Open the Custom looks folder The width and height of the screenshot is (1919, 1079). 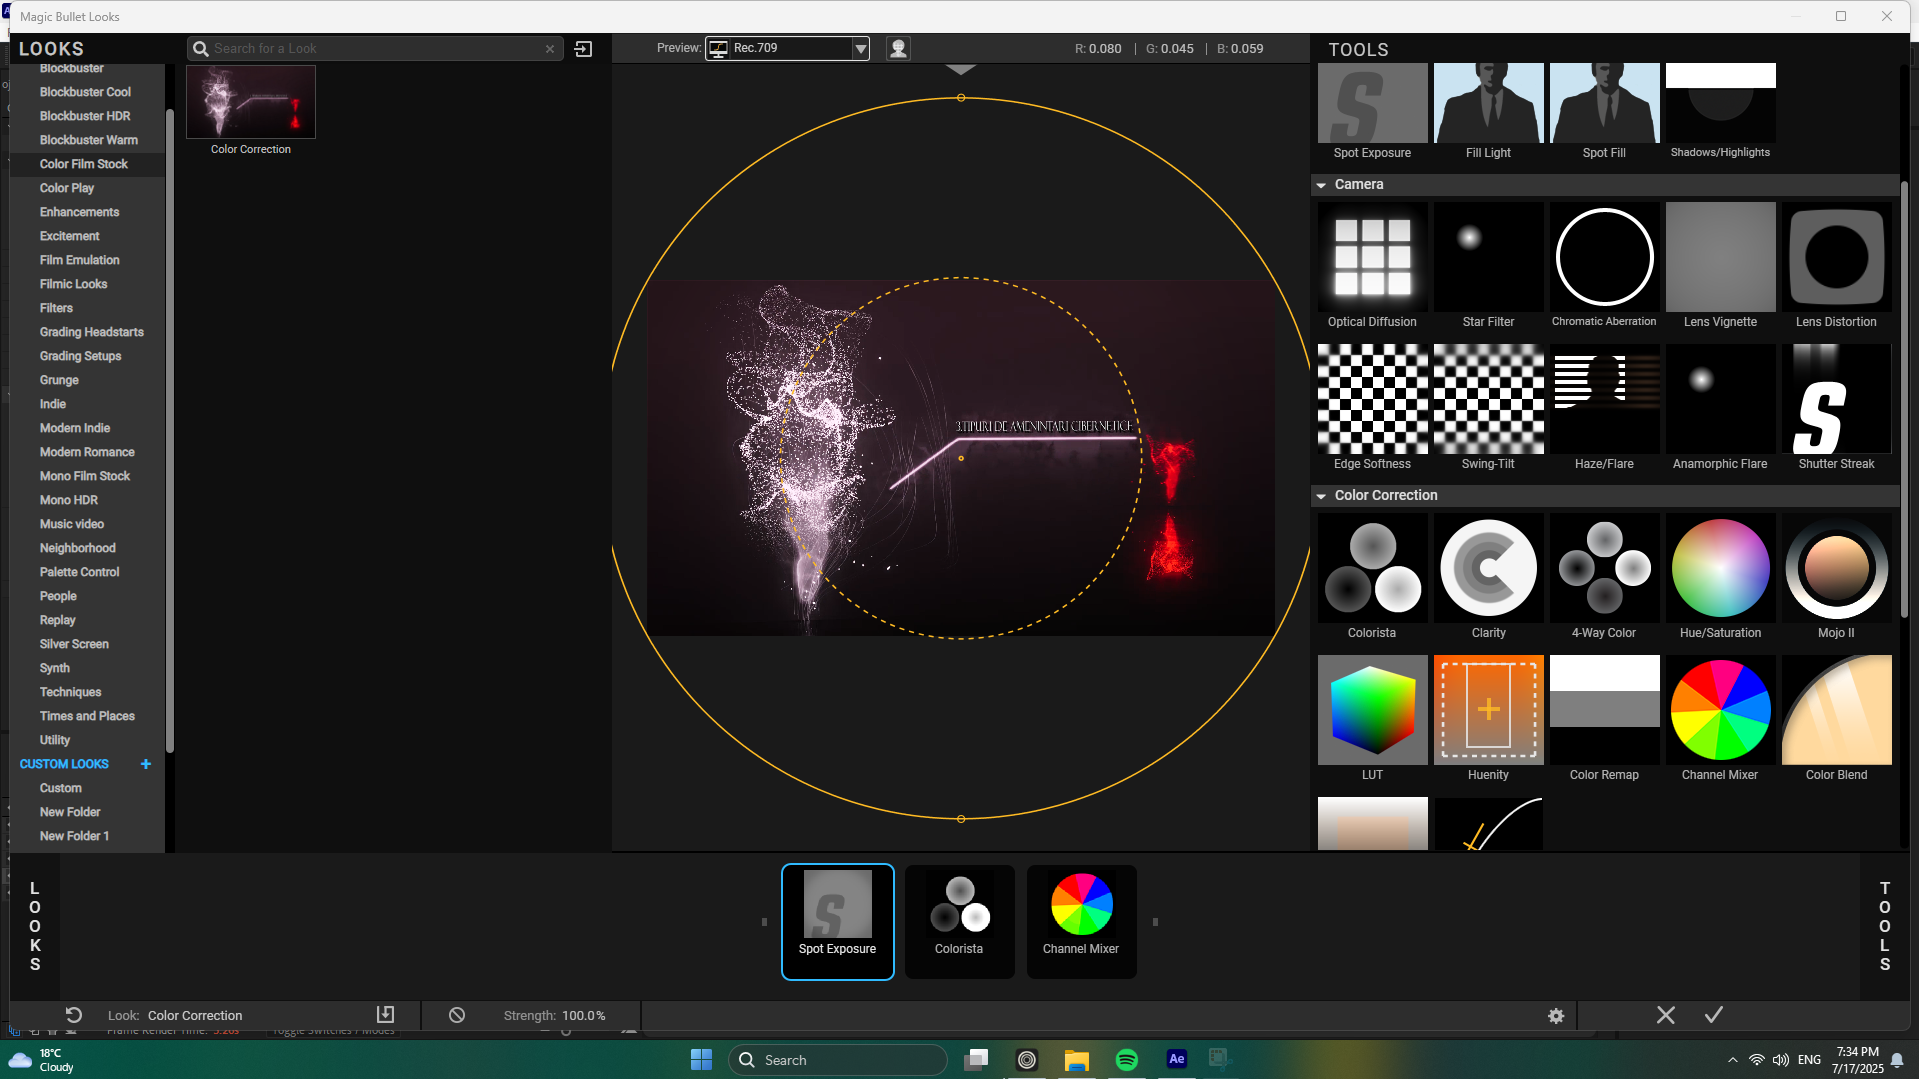click(x=61, y=788)
